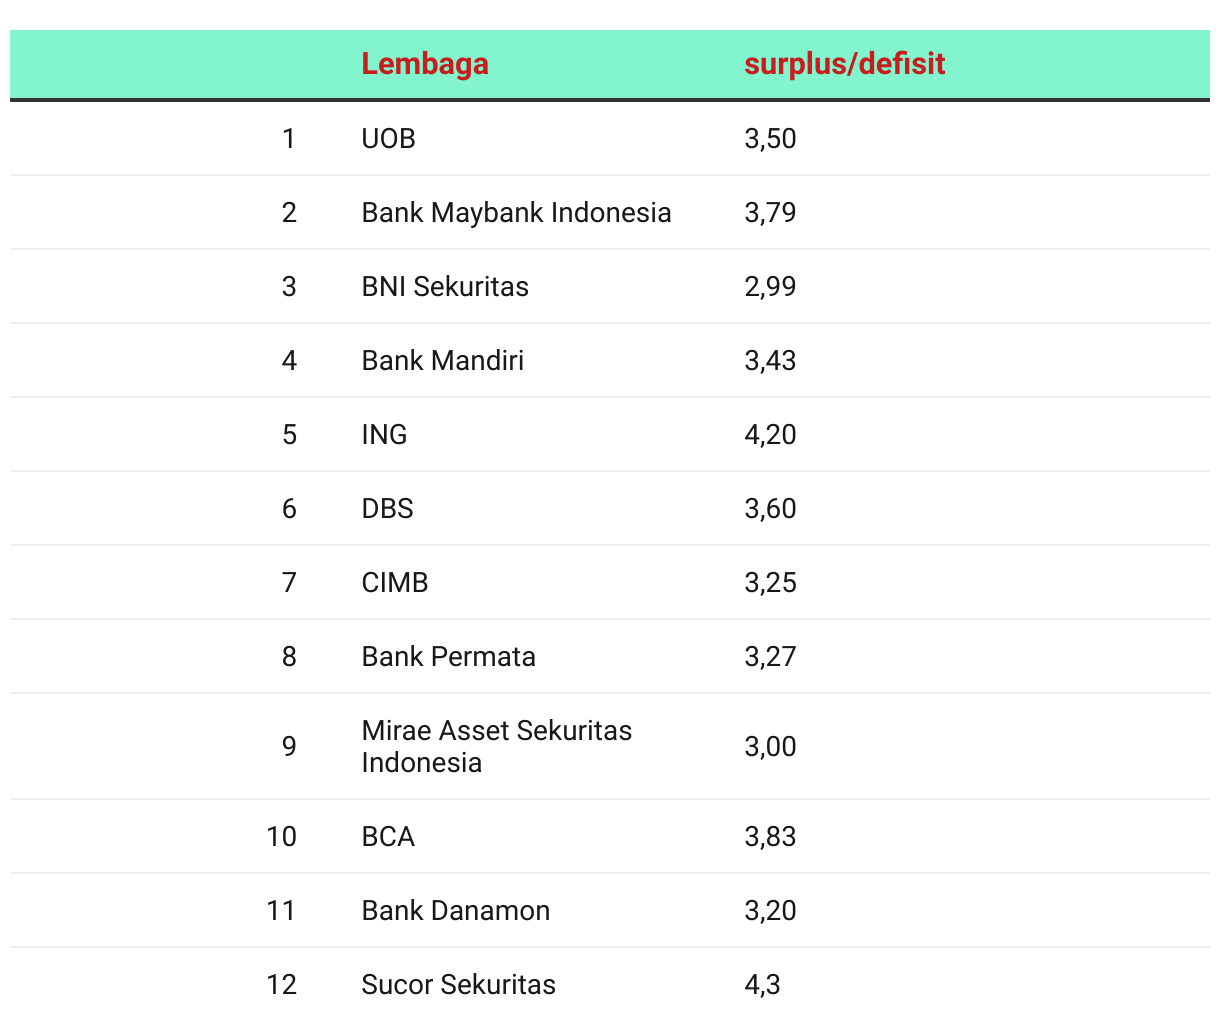The image size is (1220, 1030).
Task: Click the Bank Mandiri cell
Action: (443, 360)
